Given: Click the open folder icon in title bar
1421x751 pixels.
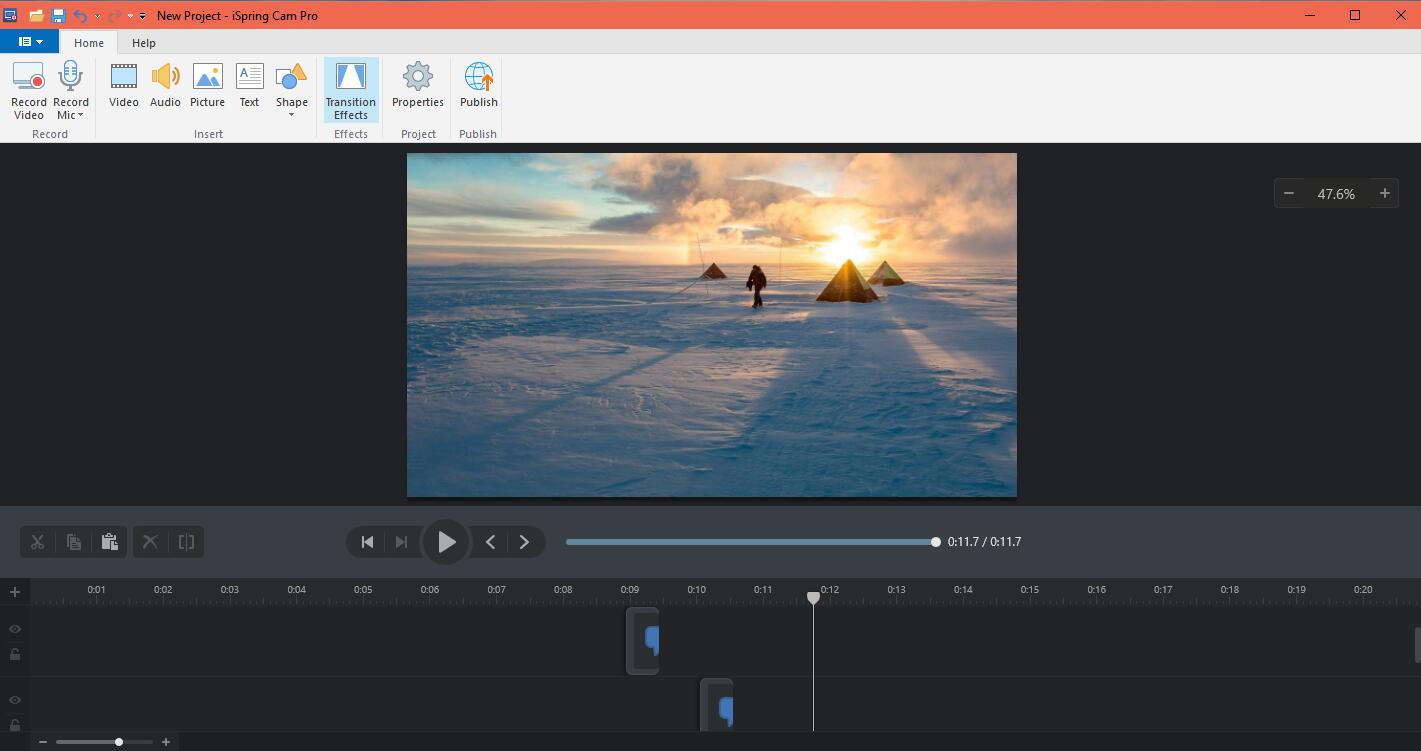Looking at the screenshot, I should point(36,16).
